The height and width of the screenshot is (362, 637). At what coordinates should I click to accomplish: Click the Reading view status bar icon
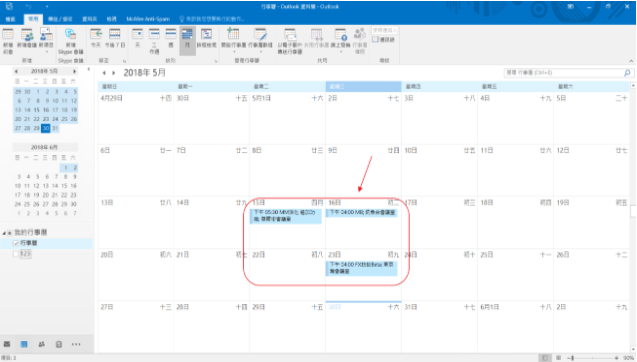(559, 358)
